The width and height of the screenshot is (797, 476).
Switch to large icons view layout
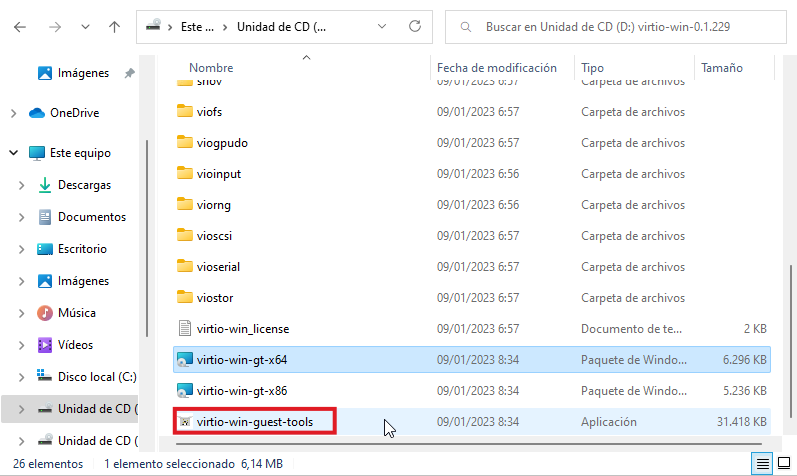pos(783,463)
